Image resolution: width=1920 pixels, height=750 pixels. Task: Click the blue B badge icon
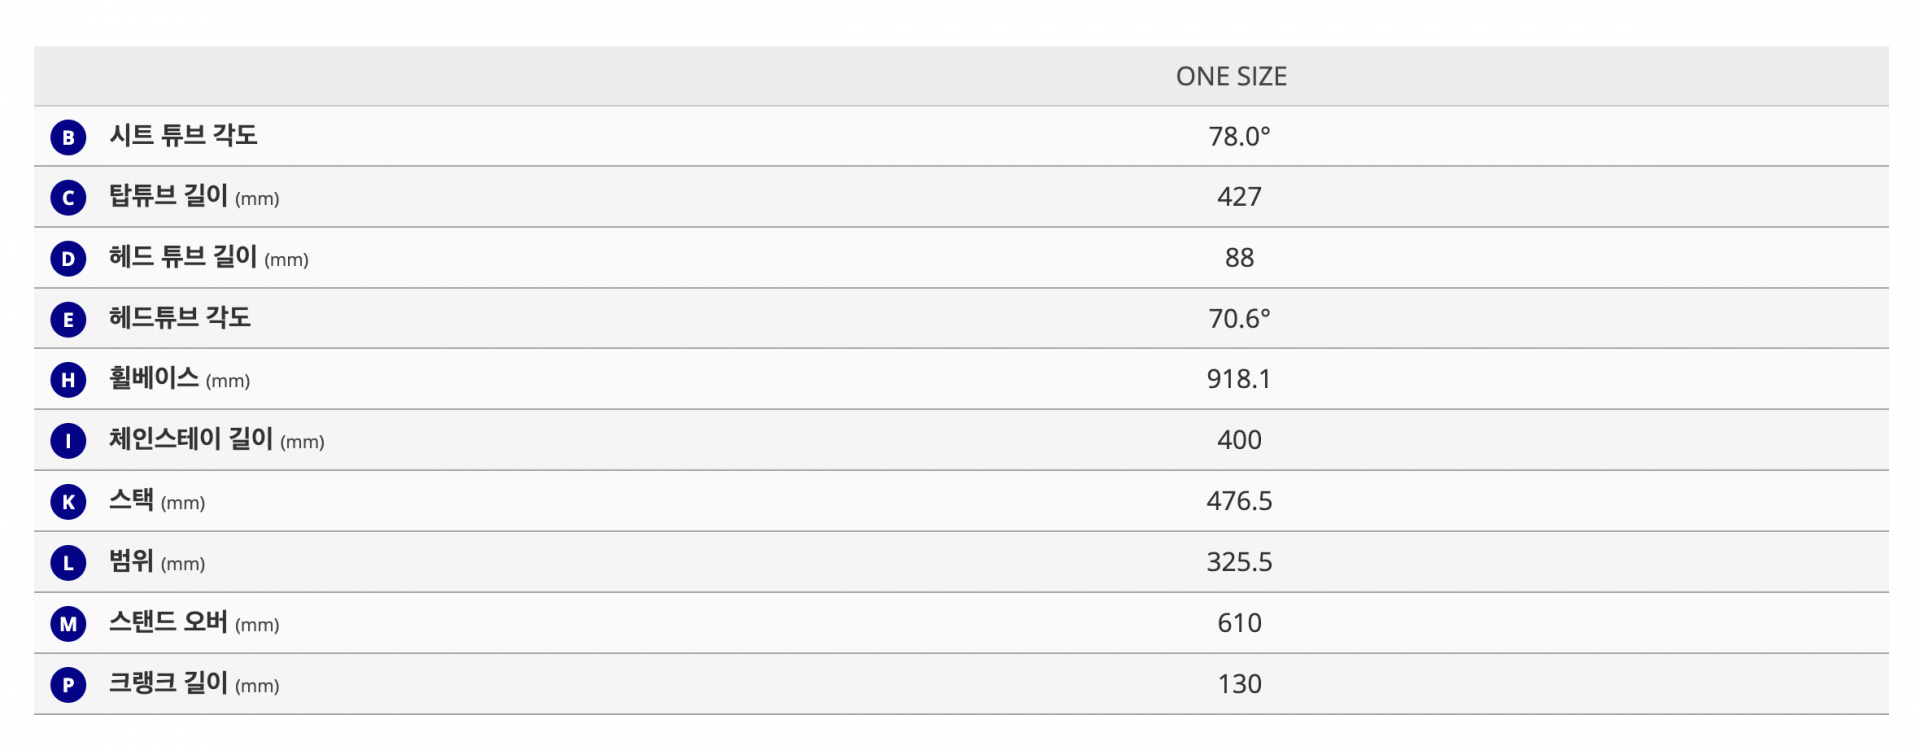[68, 137]
